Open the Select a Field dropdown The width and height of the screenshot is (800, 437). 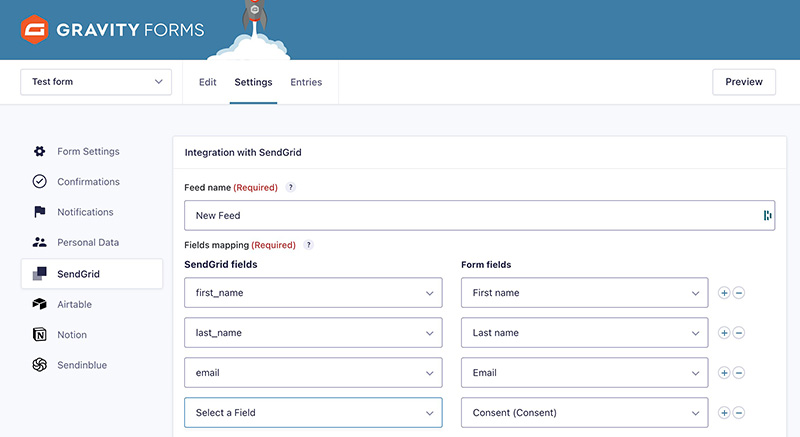pyautogui.click(x=313, y=413)
